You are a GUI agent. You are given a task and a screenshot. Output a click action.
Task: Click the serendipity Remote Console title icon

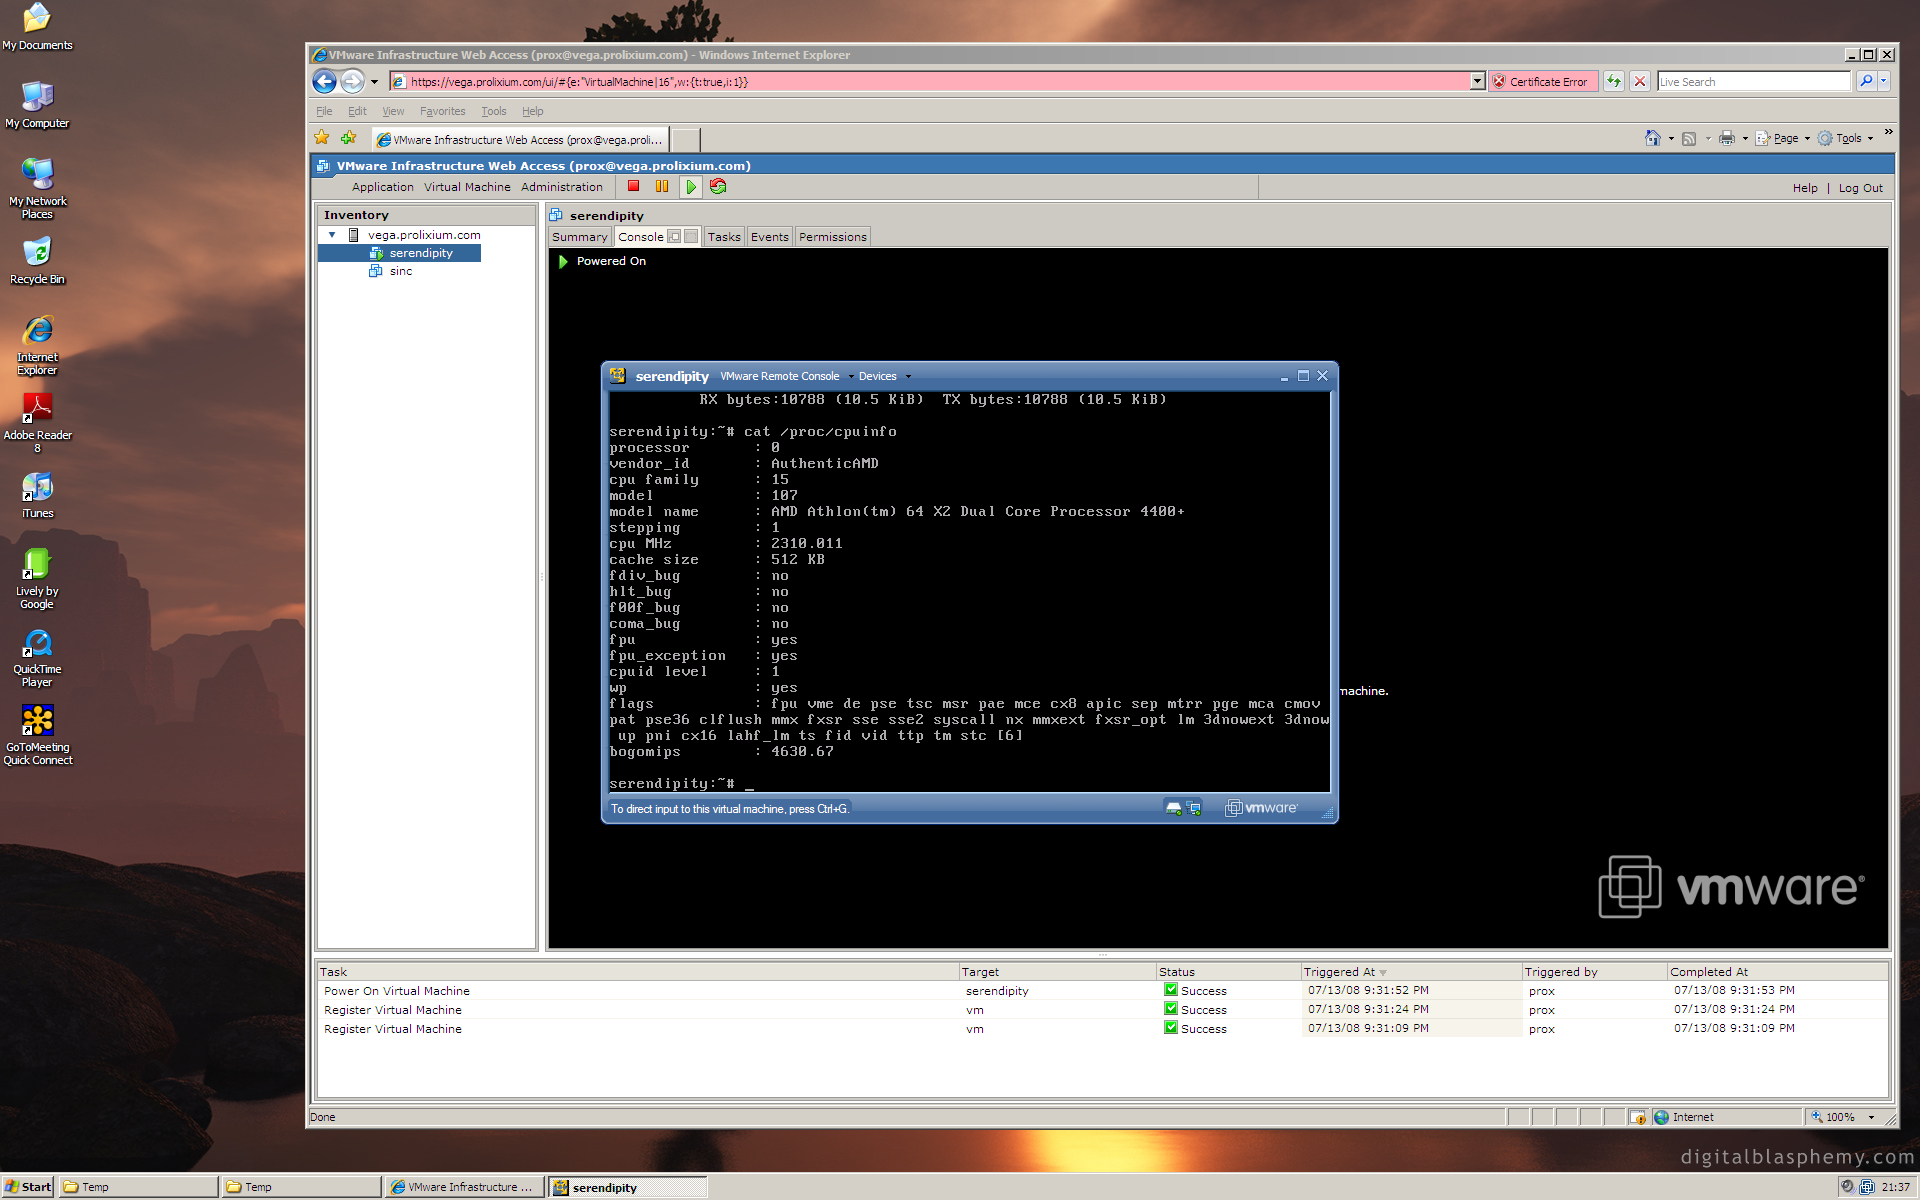(617, 376)
